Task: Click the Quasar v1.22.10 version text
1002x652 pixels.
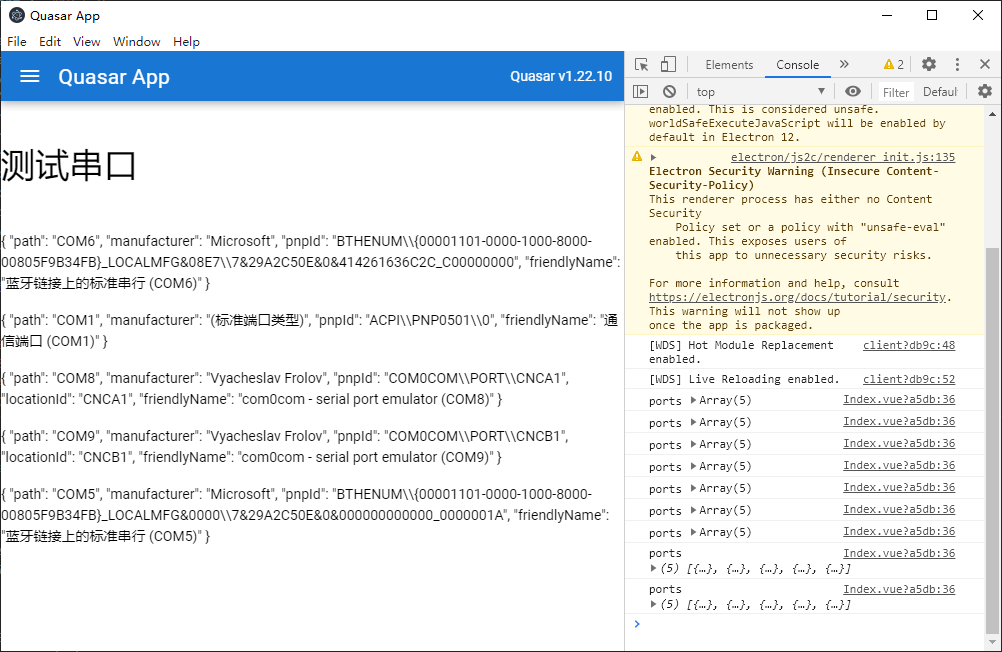Action: 560,77
